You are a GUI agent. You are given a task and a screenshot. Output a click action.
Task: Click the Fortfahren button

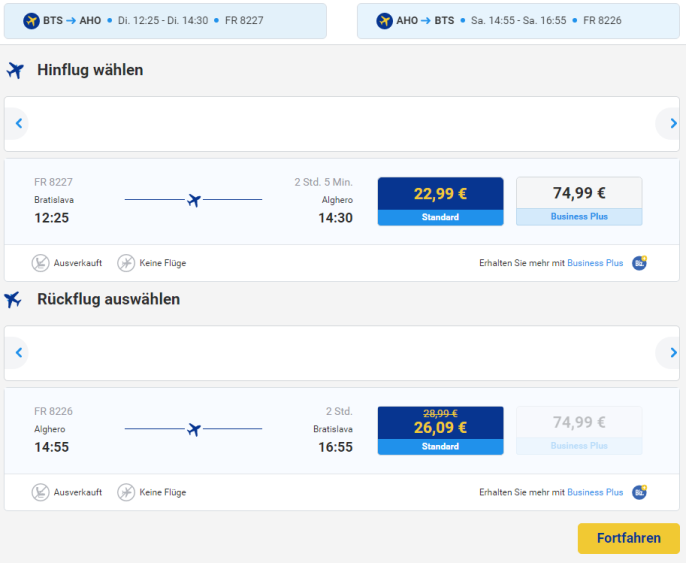[x=629, y=538]
